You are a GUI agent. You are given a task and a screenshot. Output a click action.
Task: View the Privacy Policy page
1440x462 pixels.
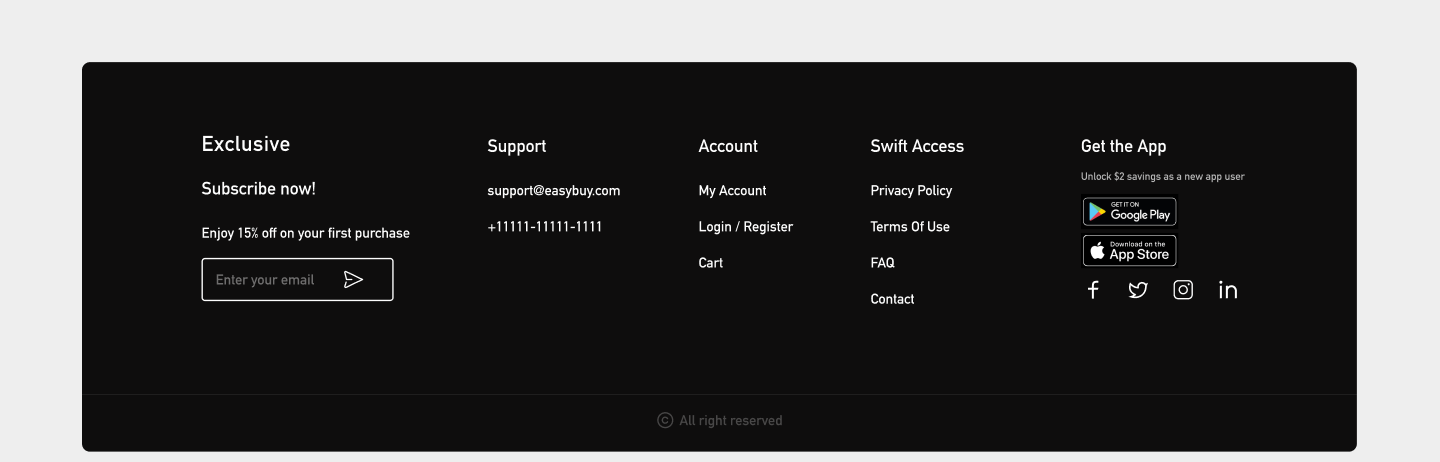pyautogui.click(x=911, y=191)
